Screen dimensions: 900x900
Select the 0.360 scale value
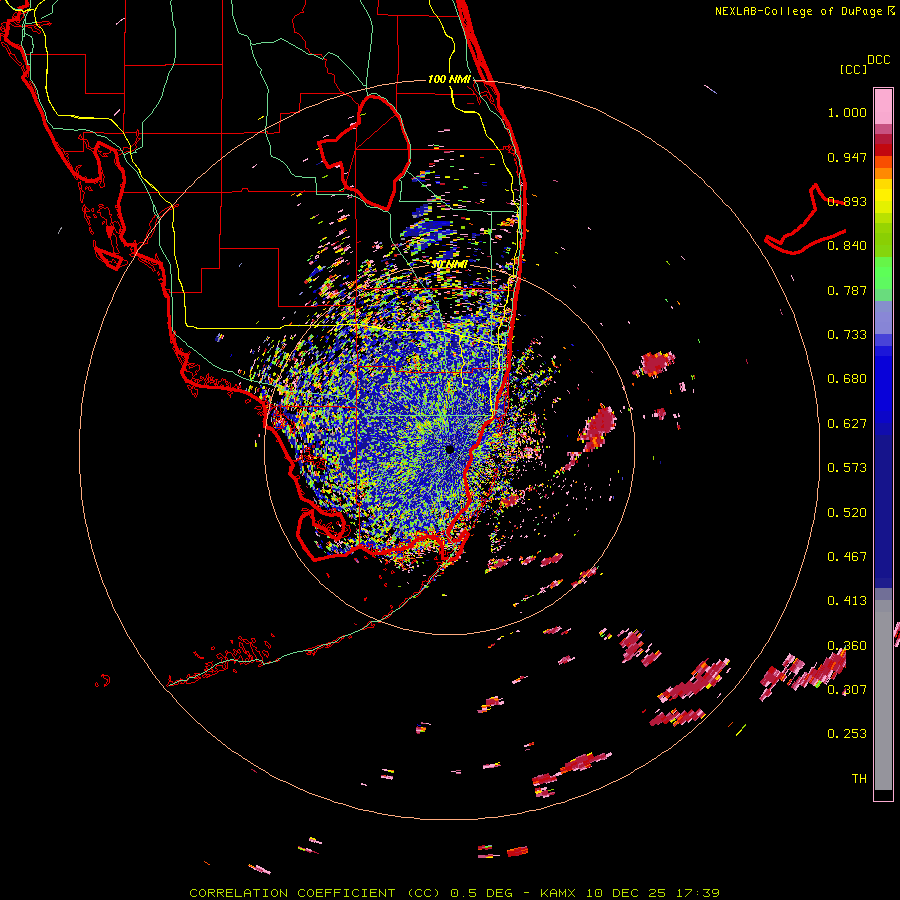(x=847, y=646)
